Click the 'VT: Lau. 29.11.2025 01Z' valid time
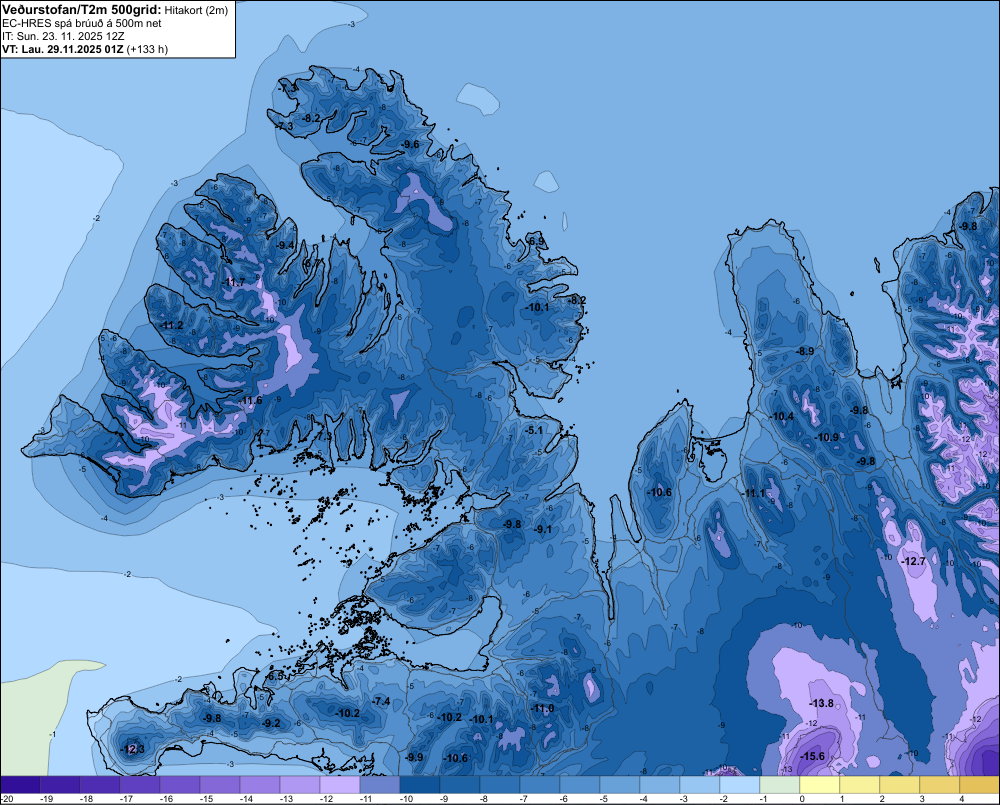The image size is (1000, 805). [x=62, y=49]
